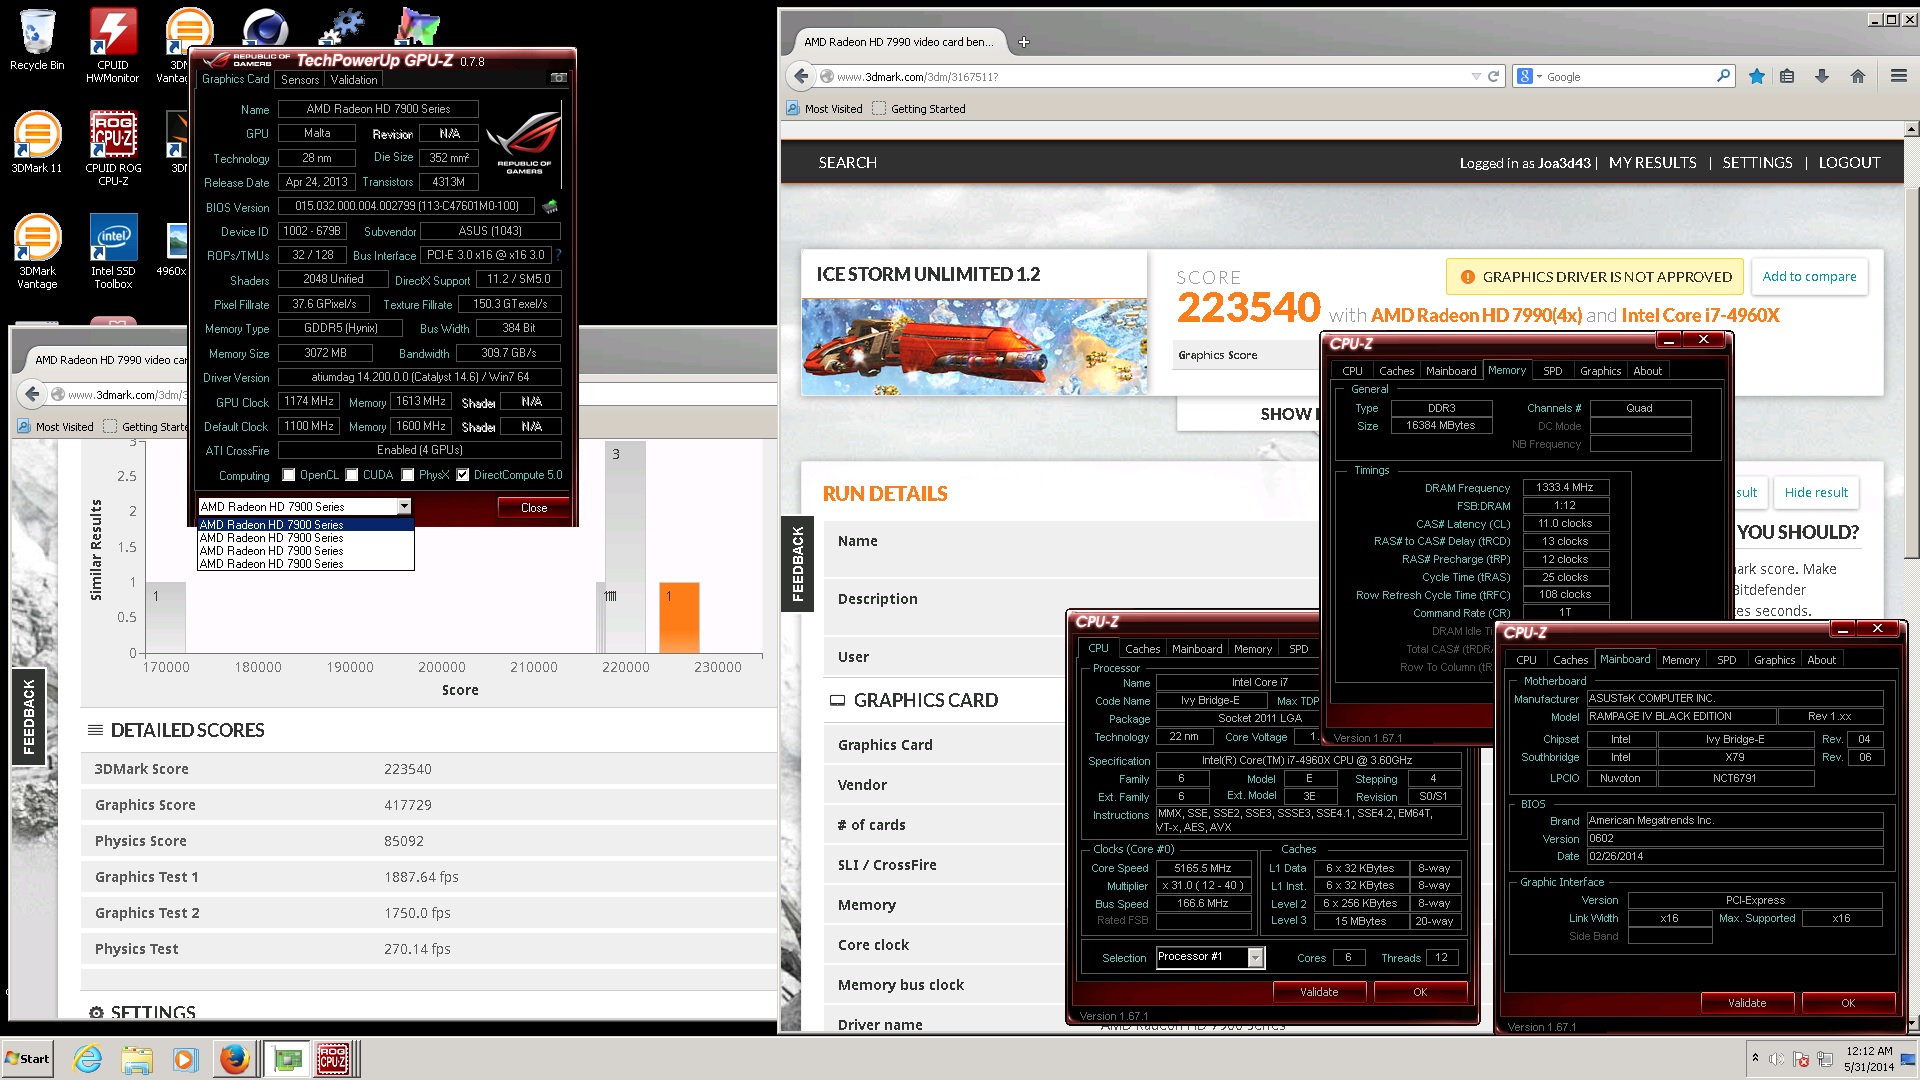The height and width of the screenshot is (1080, 1920).
Task: Click search magnifier in Google box
Action: pyautogui.click(x=1723, y=76)
